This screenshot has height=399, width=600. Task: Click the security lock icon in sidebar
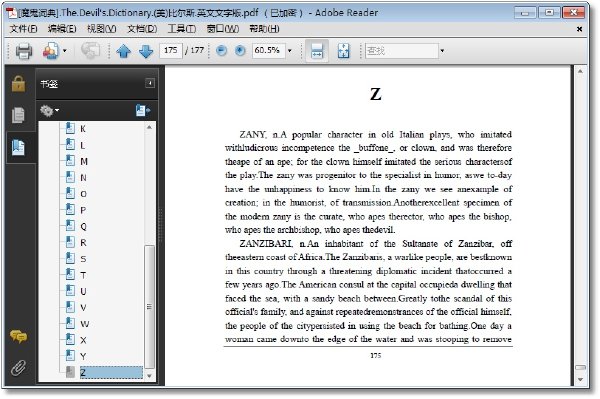pyautogui.click(x=18, y=84)
